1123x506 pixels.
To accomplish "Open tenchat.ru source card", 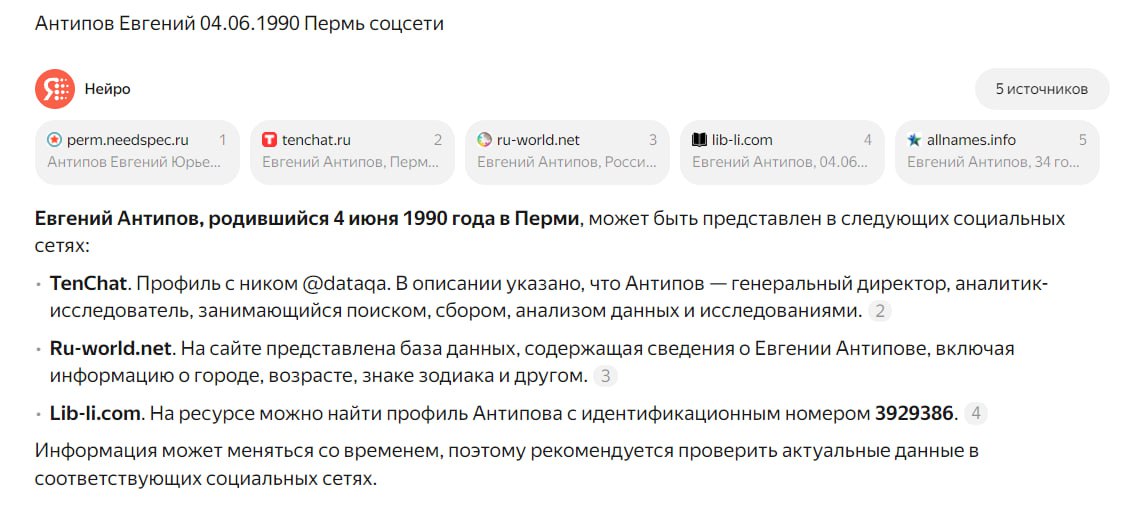I will (x=352, y=152).
